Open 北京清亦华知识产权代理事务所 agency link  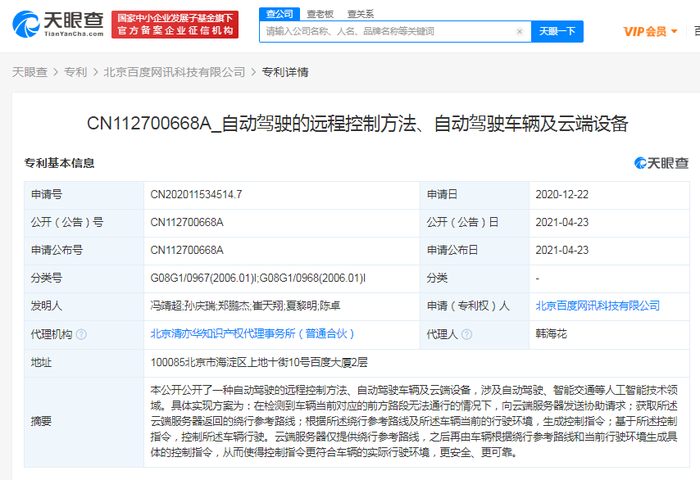tap(252, 334)
